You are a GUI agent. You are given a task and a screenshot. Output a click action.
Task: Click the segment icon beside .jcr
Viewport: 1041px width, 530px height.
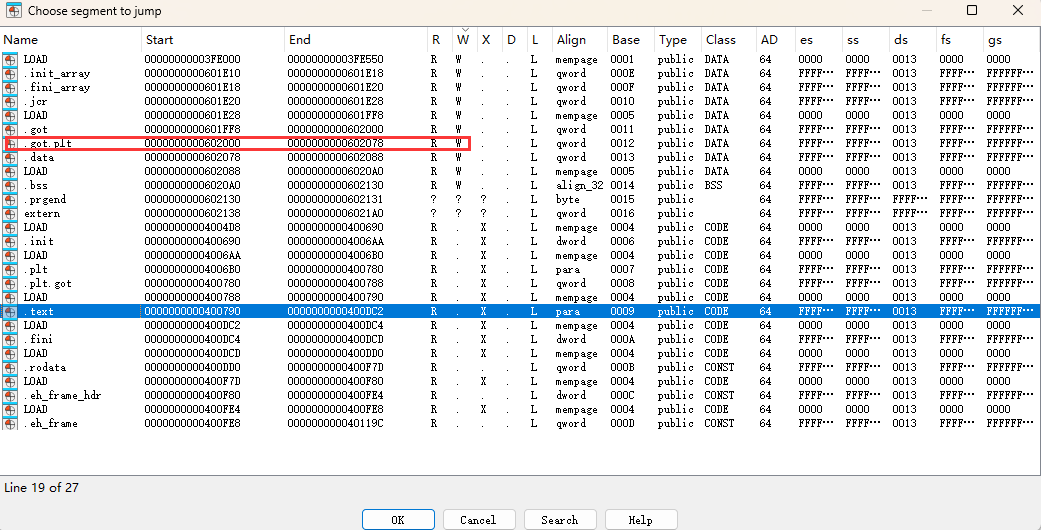click(10, 101)
